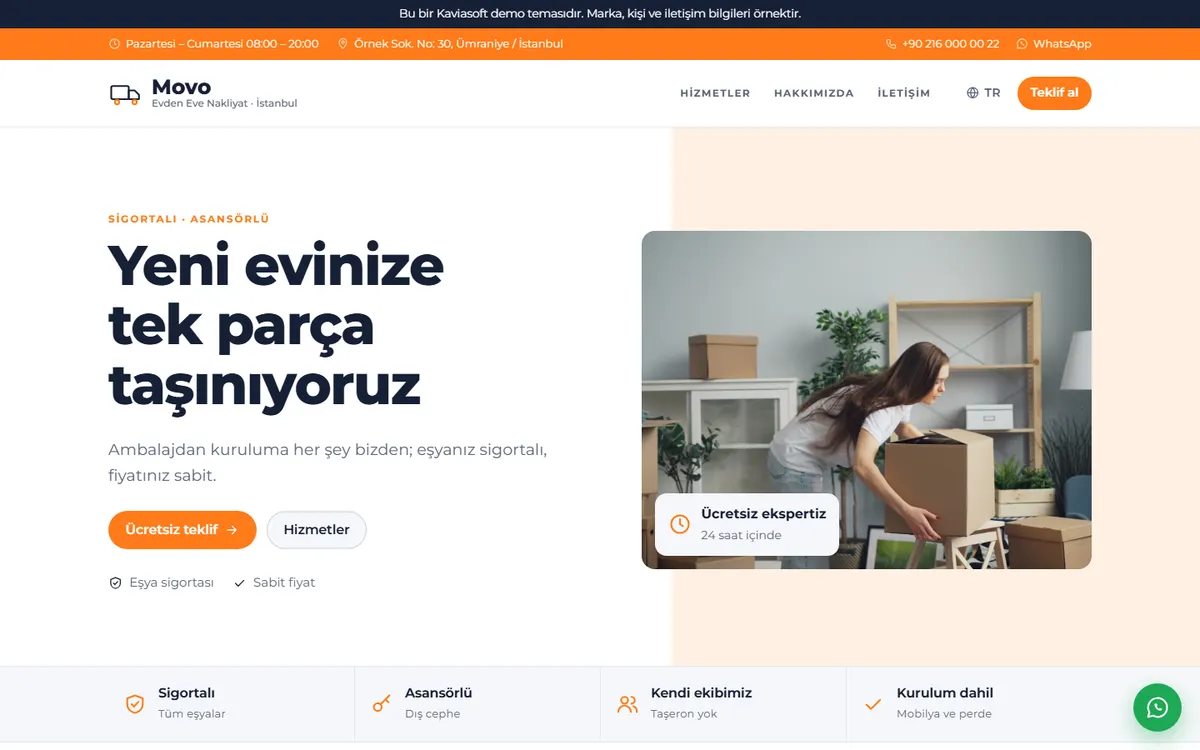Click the Teklif al button
Viewport: 1200px width, 750px height.
(1054, 93)
